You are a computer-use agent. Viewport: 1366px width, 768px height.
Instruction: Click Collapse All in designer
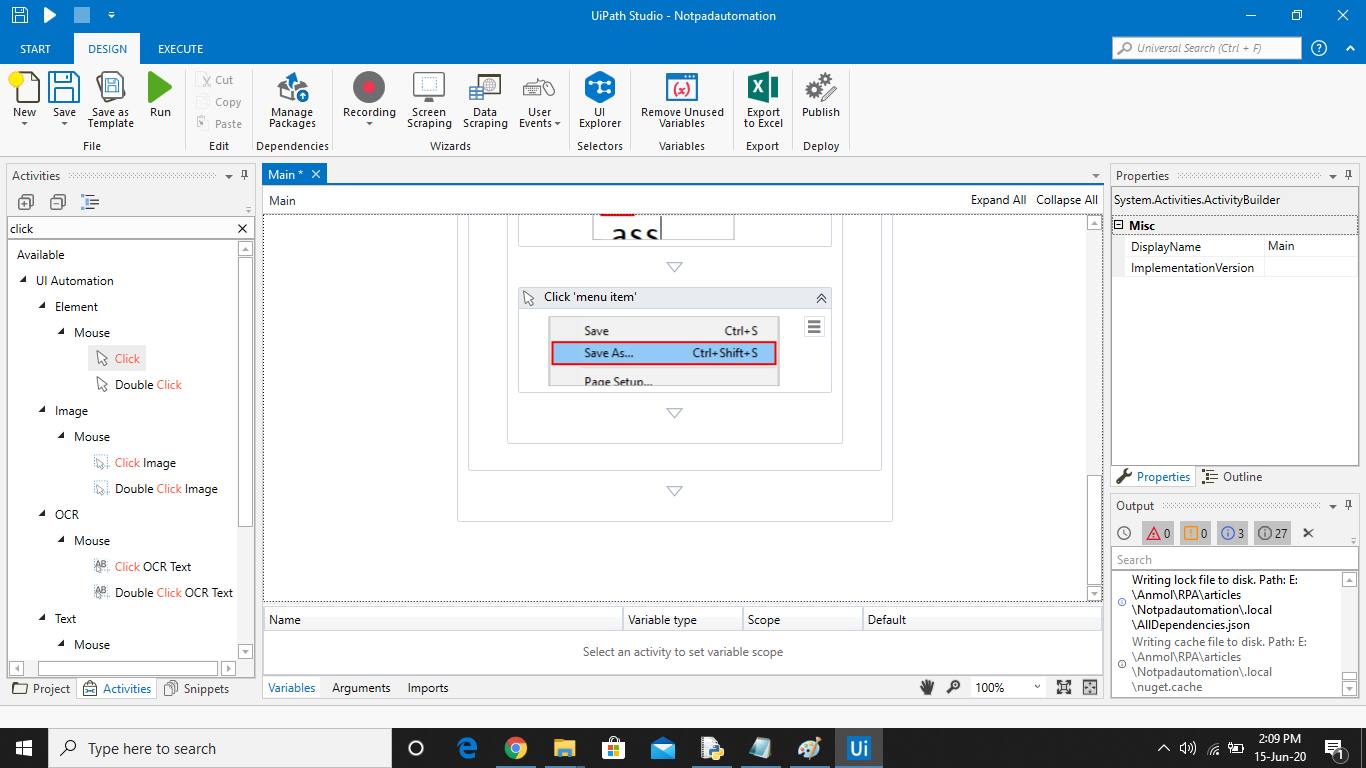1067,200
